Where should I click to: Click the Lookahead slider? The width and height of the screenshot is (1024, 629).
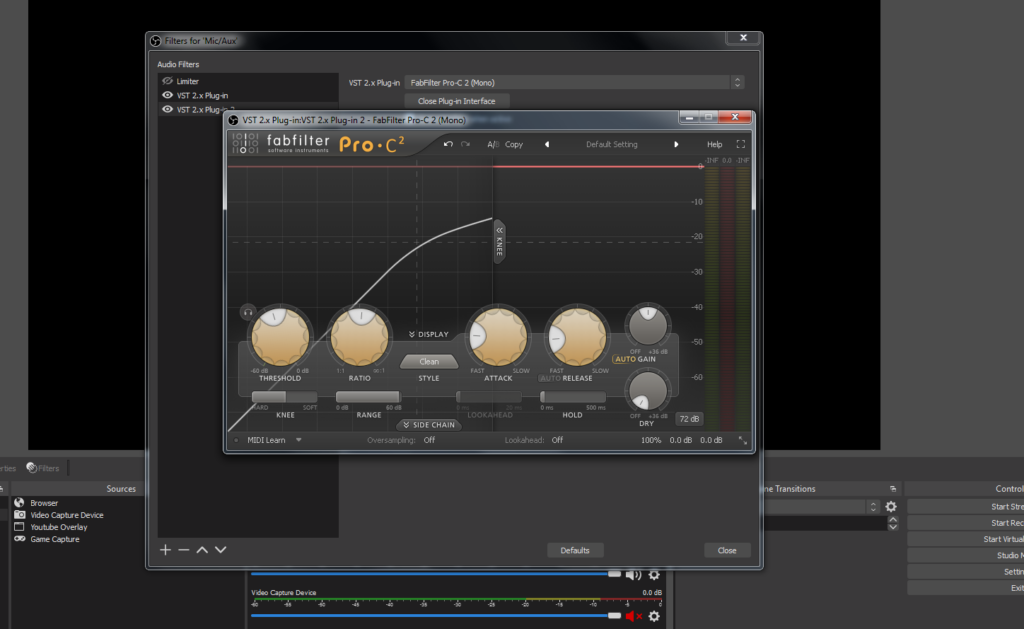point(489,396)
